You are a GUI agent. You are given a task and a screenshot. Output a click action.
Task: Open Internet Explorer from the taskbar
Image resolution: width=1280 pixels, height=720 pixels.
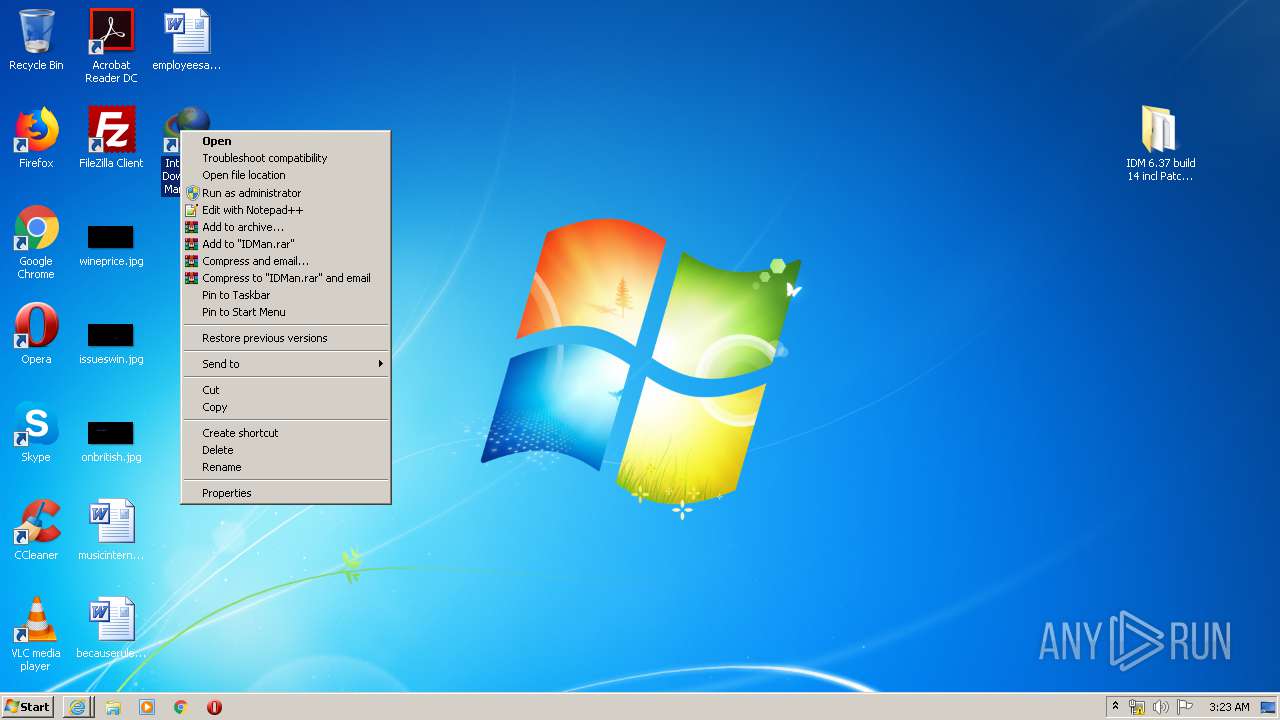[78, 707]
